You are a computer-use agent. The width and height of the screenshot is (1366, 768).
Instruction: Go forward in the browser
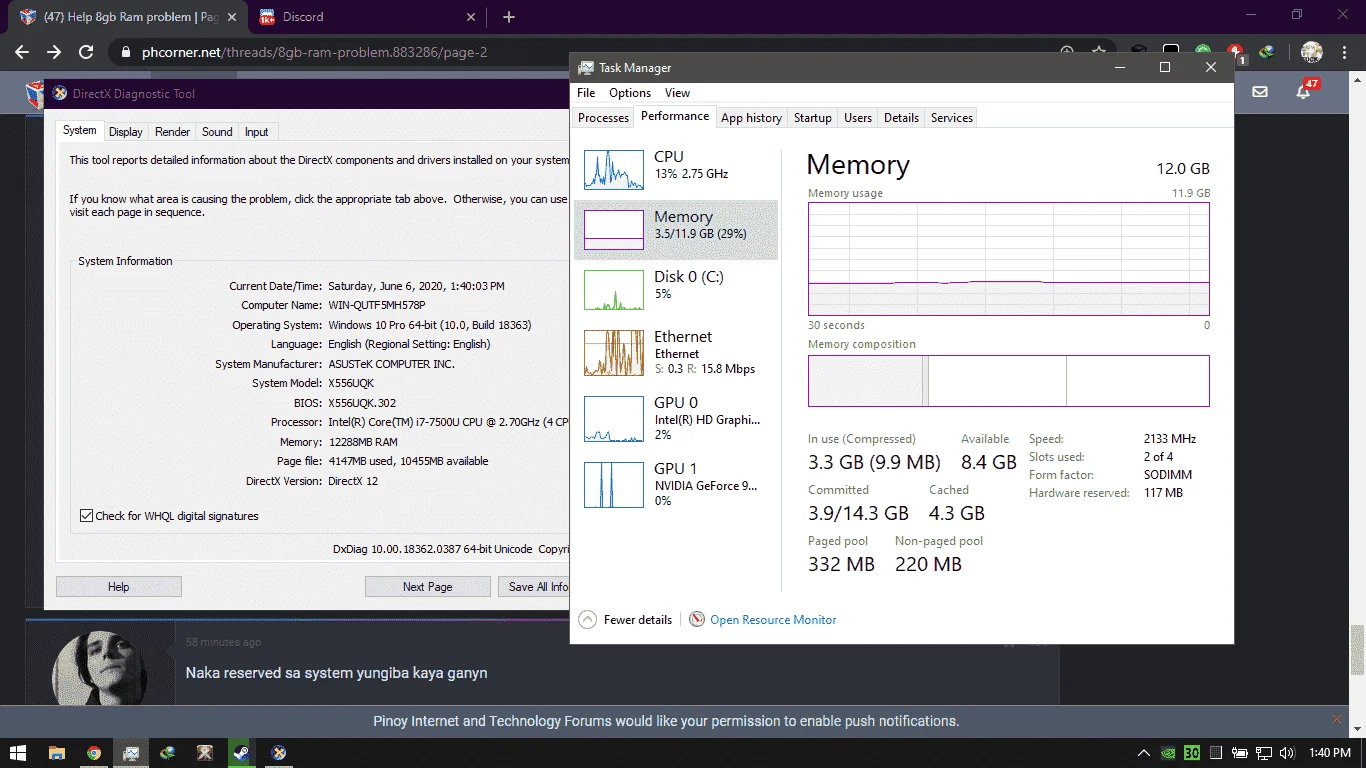tap(54, 52)
